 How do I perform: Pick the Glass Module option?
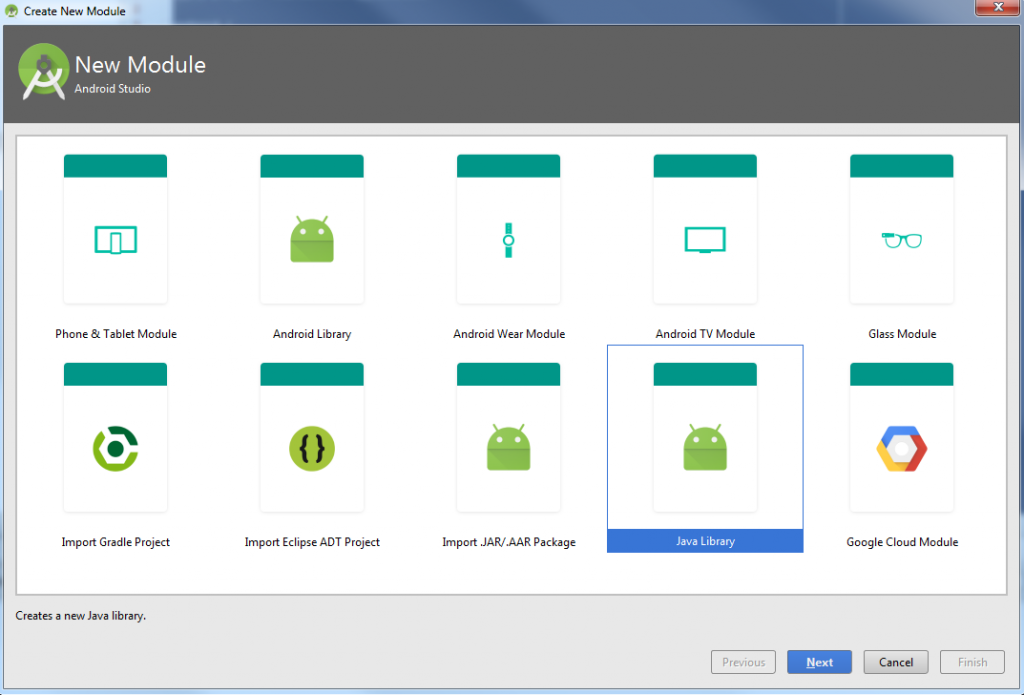coord(901,228)
